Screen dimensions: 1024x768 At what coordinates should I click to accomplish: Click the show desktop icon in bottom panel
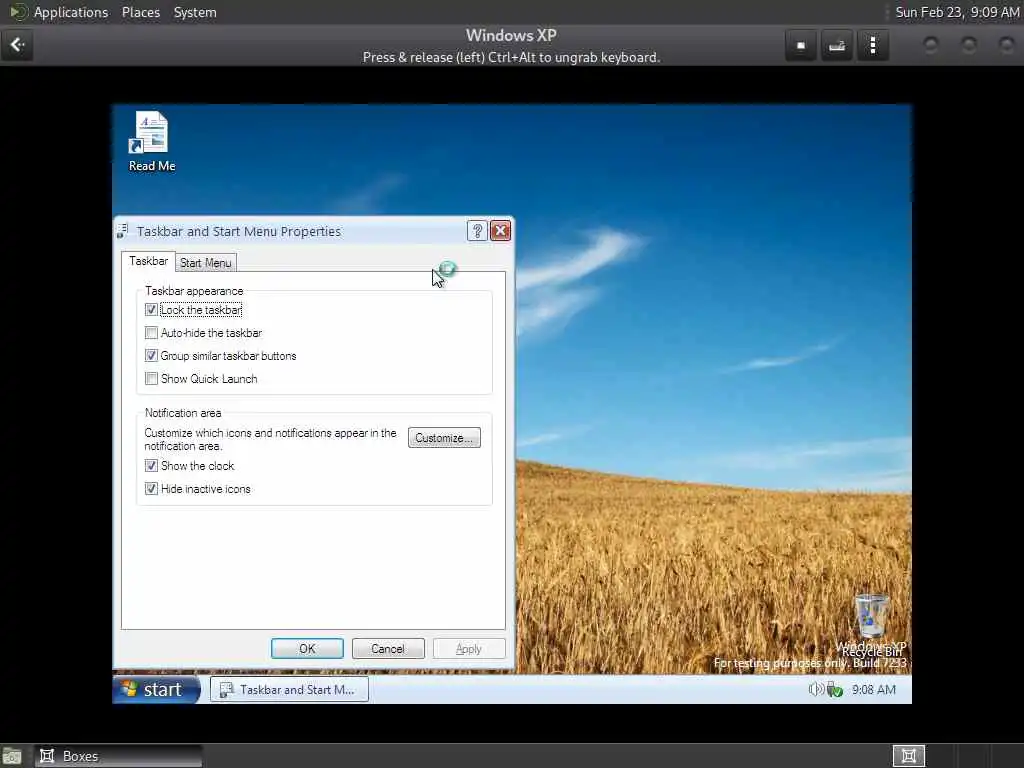[x=11, y=756]
